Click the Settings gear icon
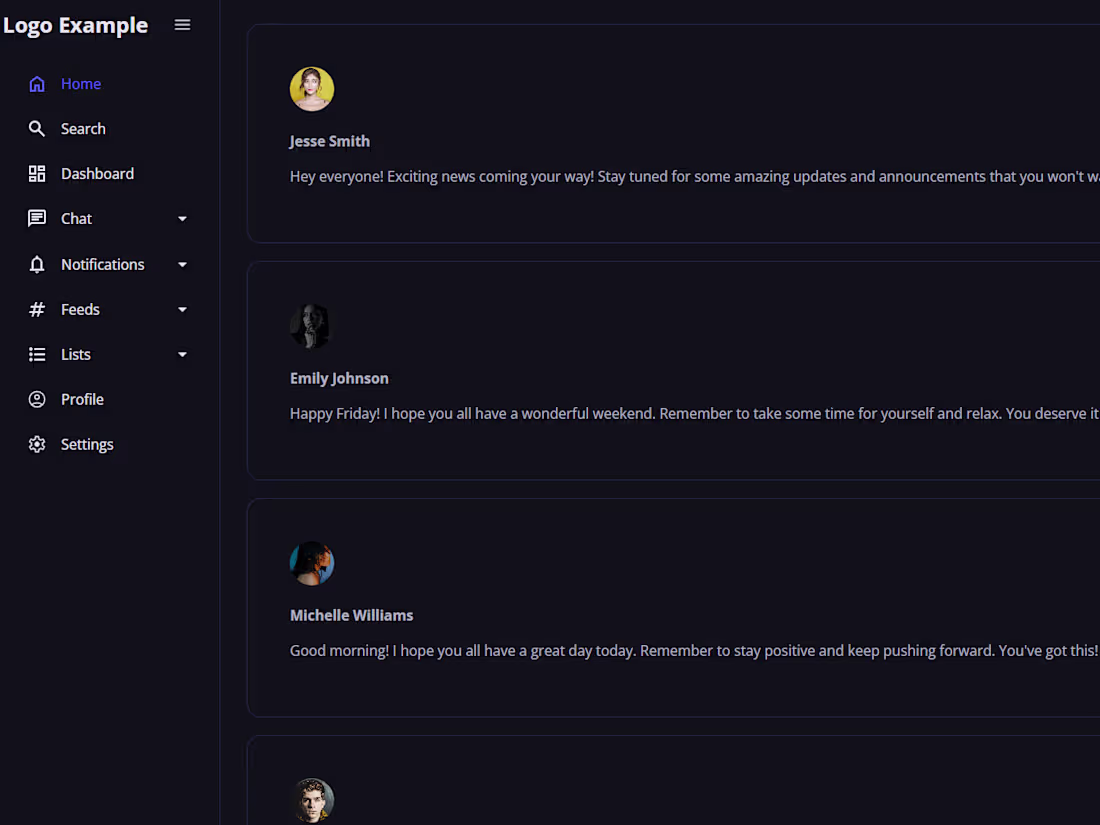The image size is (1100, 825). 36,443
